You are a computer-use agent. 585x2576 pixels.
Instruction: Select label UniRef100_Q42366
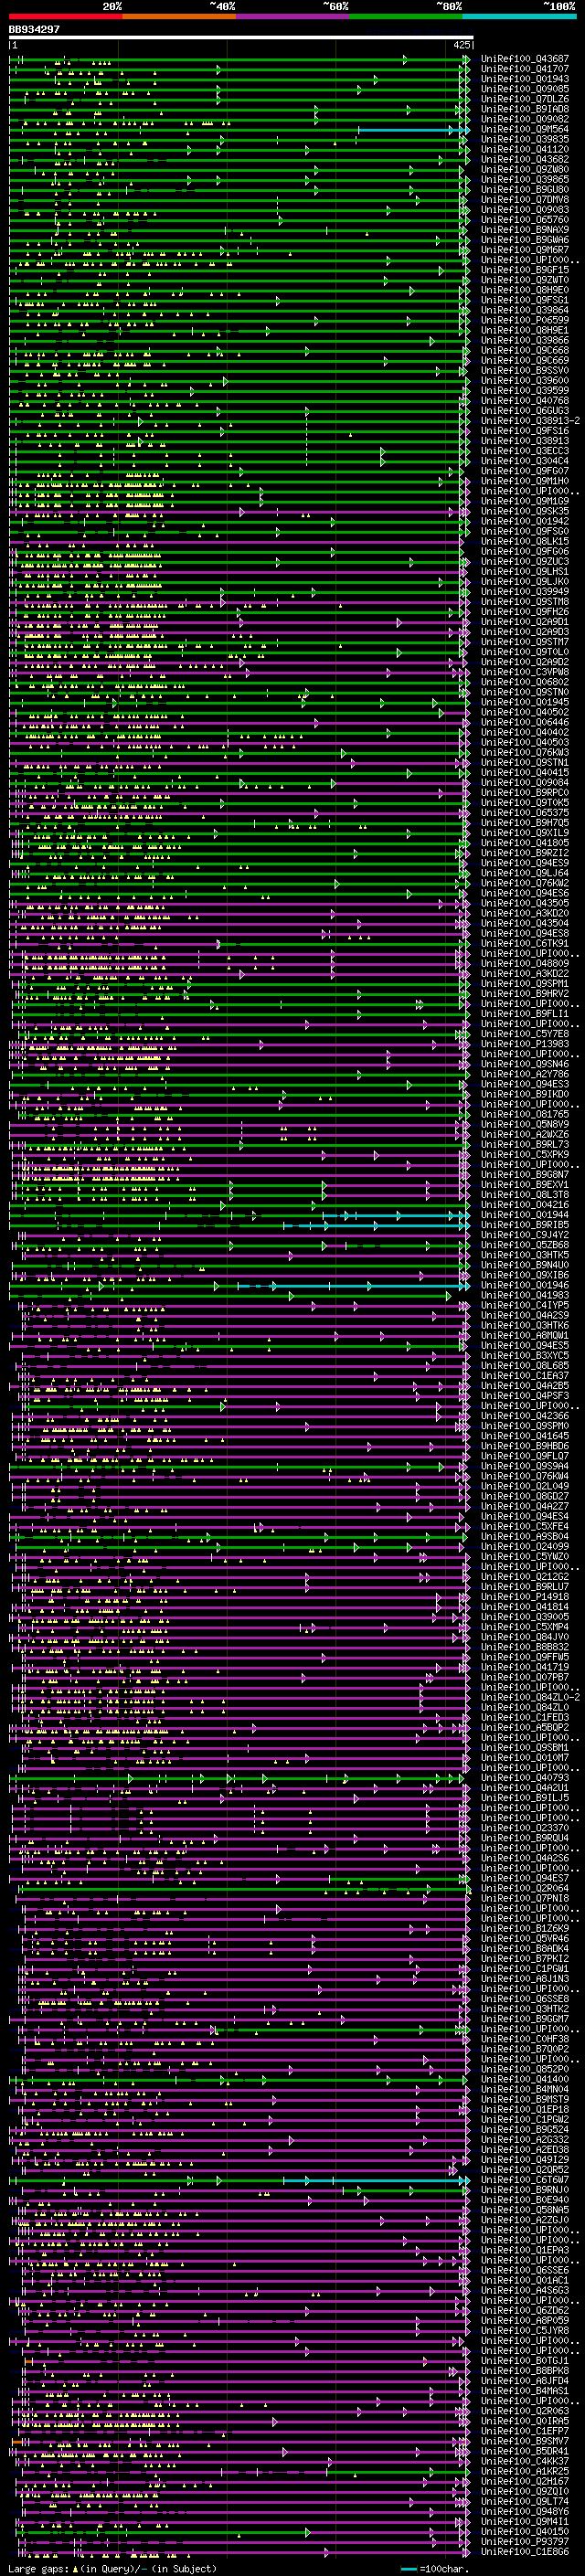coord(525,1416)
